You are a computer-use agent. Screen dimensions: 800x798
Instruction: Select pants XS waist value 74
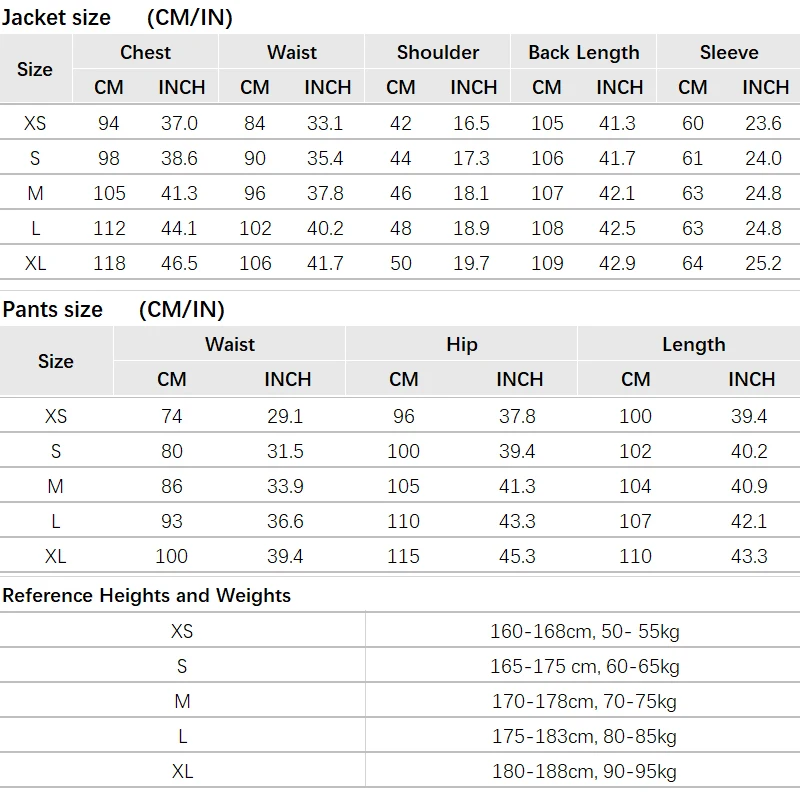171,416
